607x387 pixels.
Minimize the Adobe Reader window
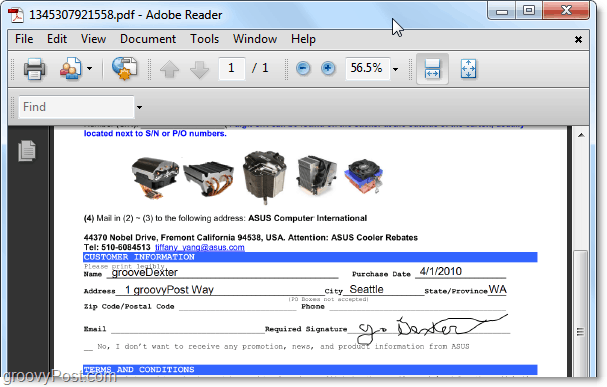[502, 11]
